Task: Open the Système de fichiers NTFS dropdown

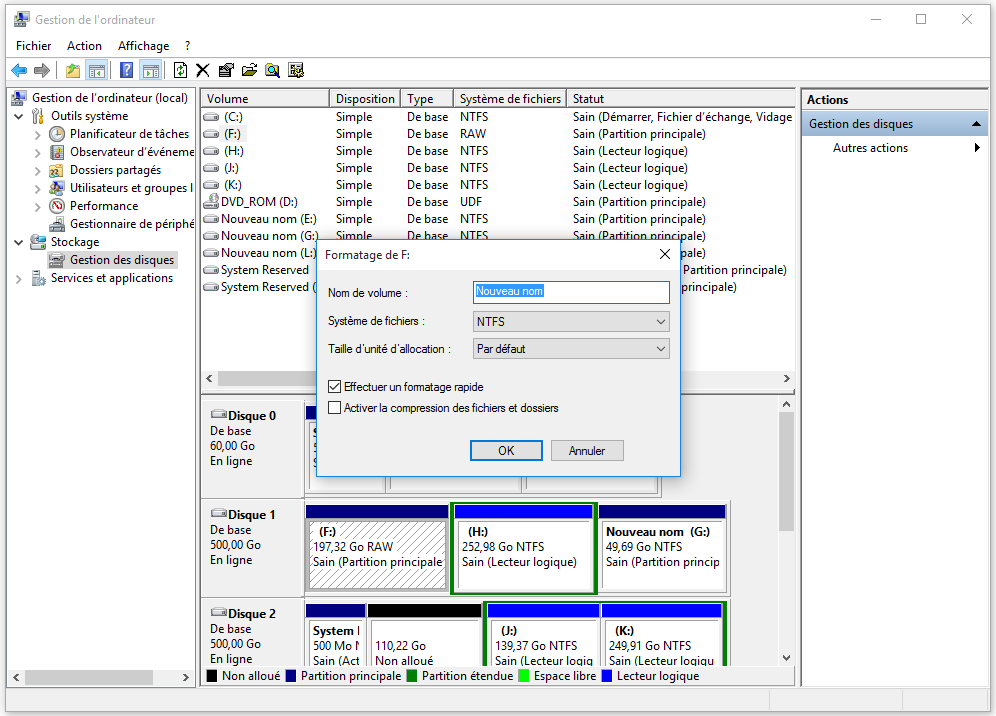Action: [x=571, y=321]
